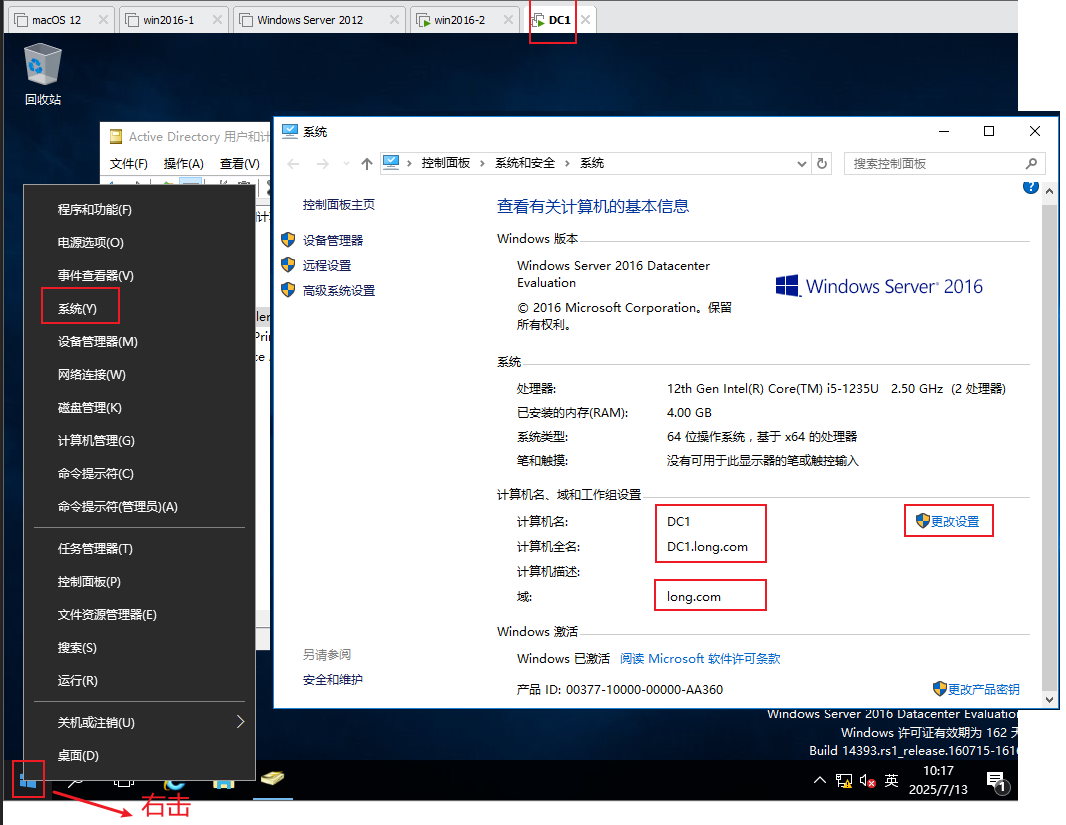
Task: Open 高级系统设置 link in the sidebar
Action: [x=339, y=290]
